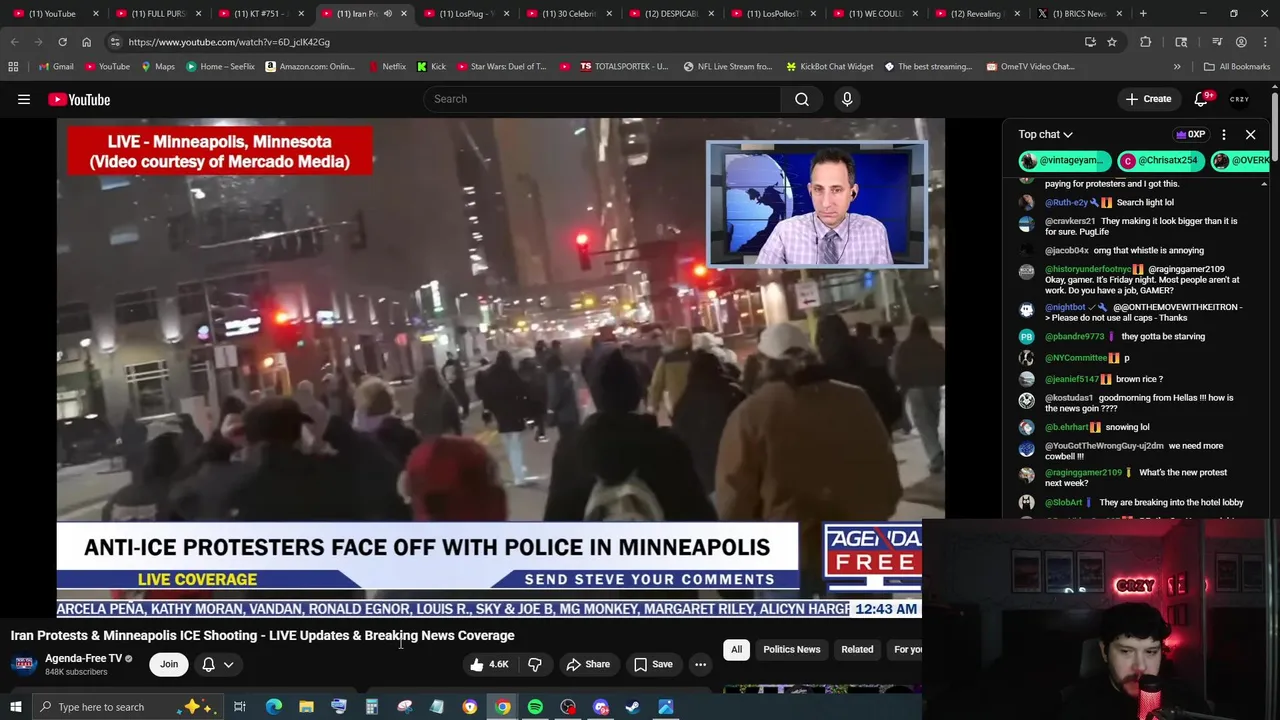1280x720 pixels.
Task: Open live chat options three-dot menu
Action: click(x=1223, y=134)
